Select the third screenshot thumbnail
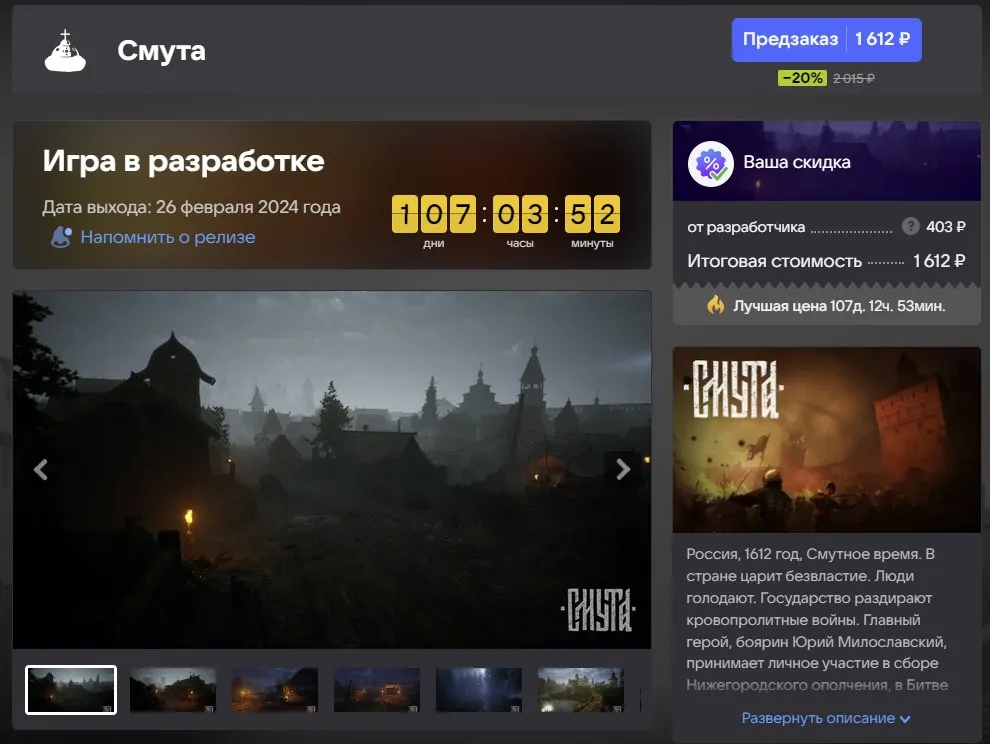The height and width of the screenshot is (744, 990). (275, 690)
